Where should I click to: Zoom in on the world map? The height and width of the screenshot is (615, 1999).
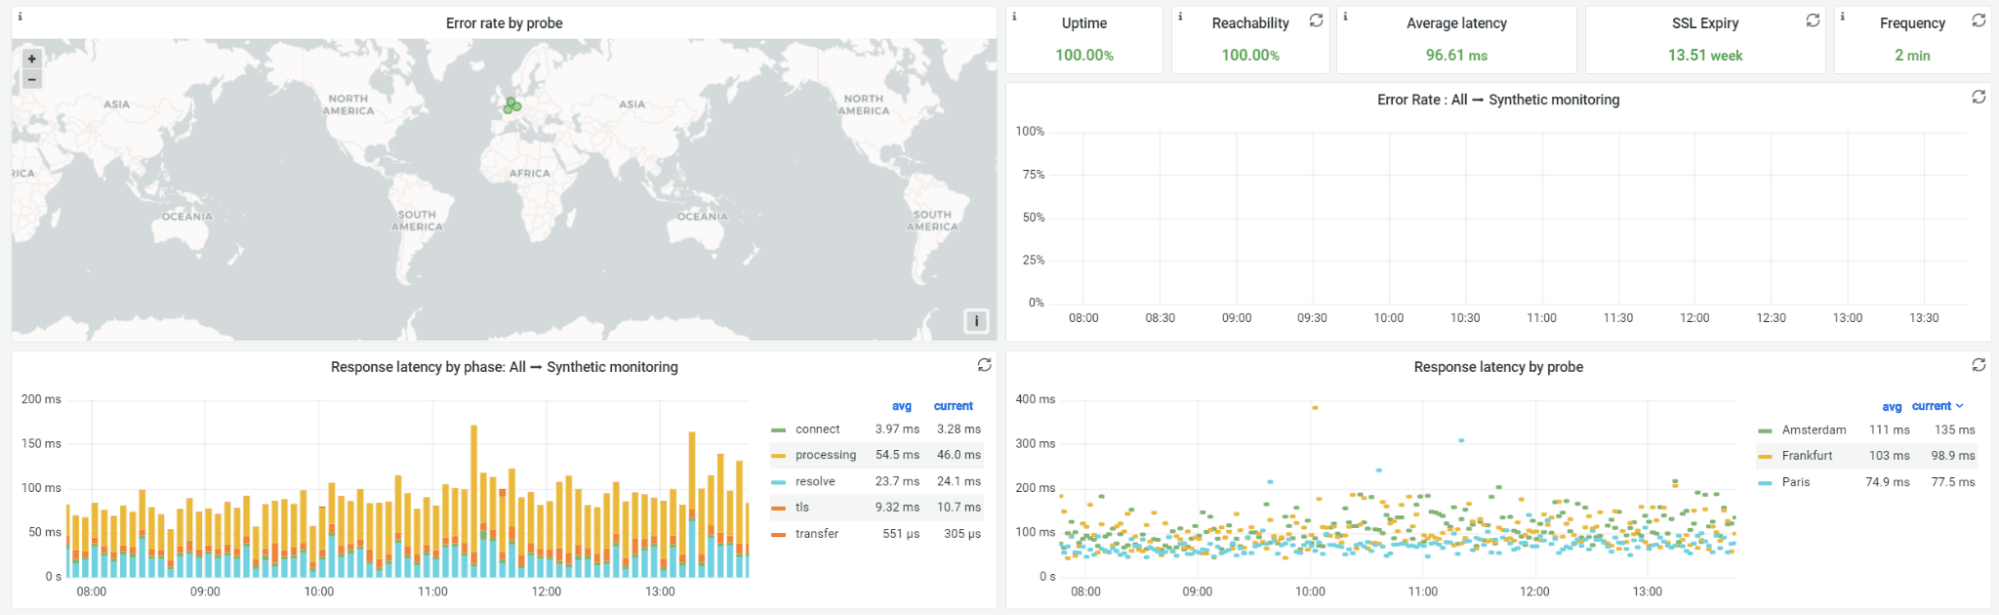(x=32, y=59)
